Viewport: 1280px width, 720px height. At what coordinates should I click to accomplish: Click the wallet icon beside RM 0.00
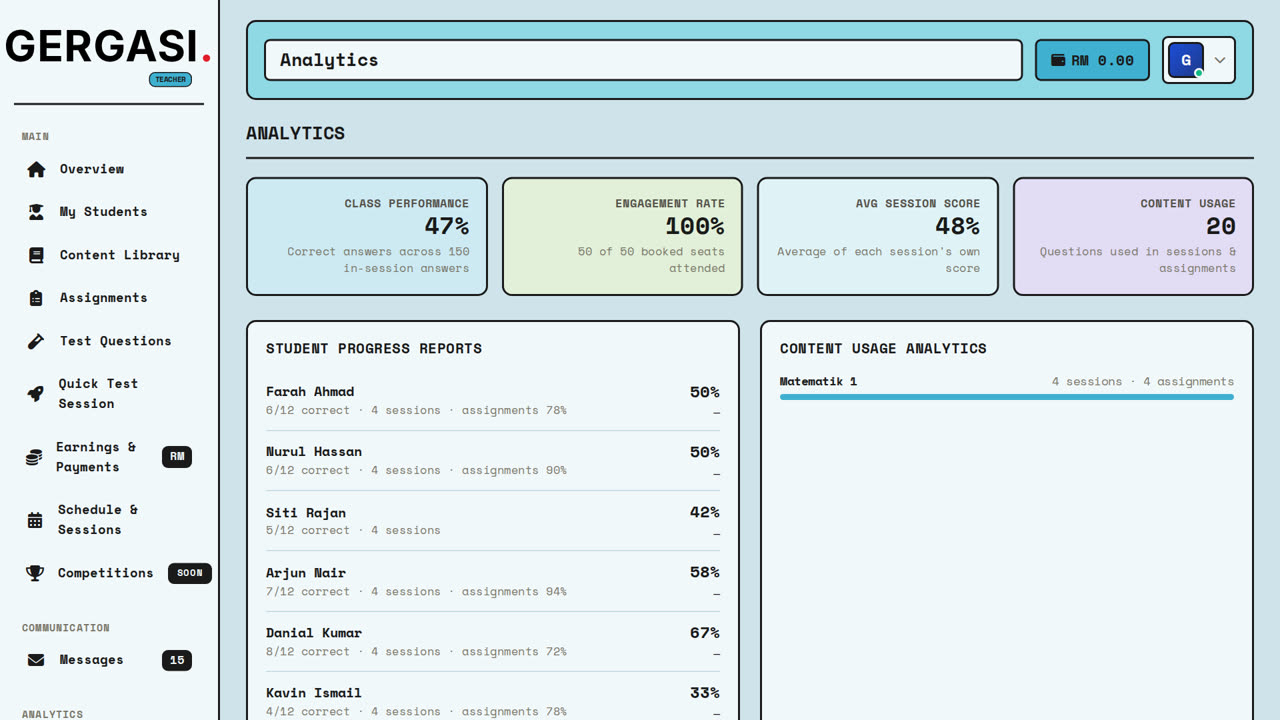(x=1058, y=60)
